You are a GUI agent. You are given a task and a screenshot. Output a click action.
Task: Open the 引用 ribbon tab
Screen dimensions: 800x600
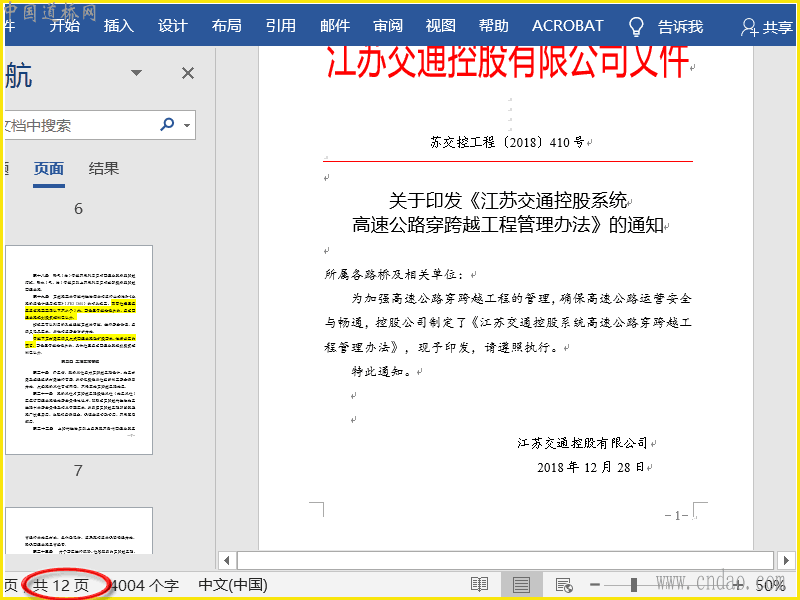(281, 26)
